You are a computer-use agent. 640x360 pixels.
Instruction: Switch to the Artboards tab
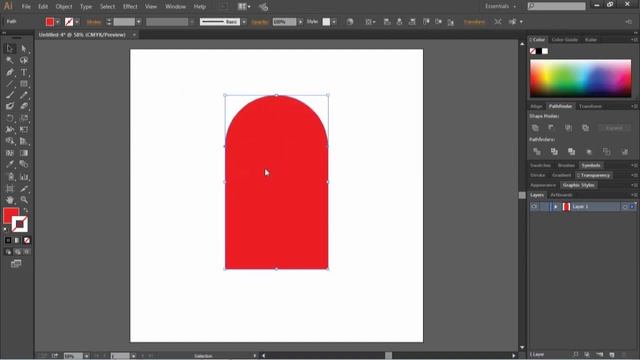(561, 195)
